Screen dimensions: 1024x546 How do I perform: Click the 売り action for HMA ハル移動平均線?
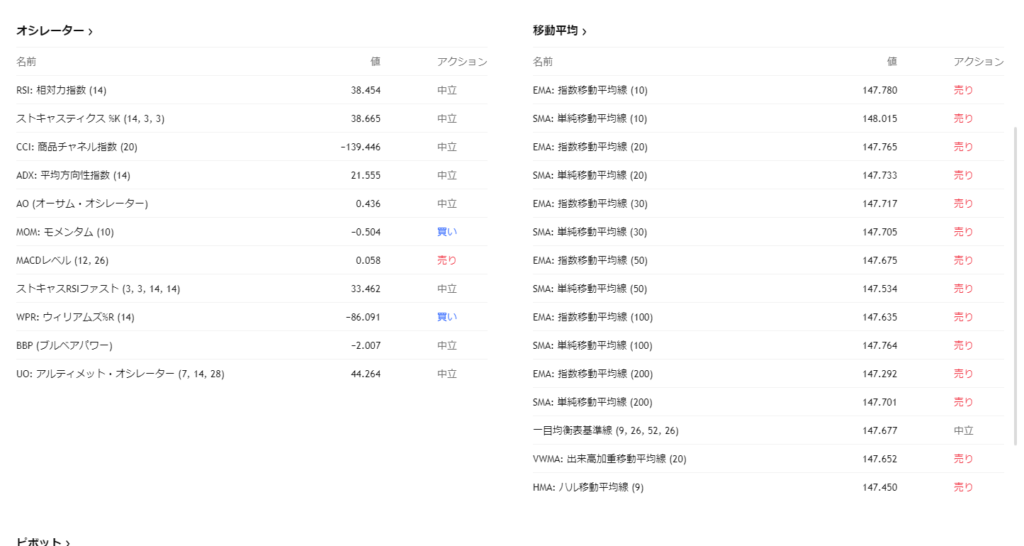[963, 487]
